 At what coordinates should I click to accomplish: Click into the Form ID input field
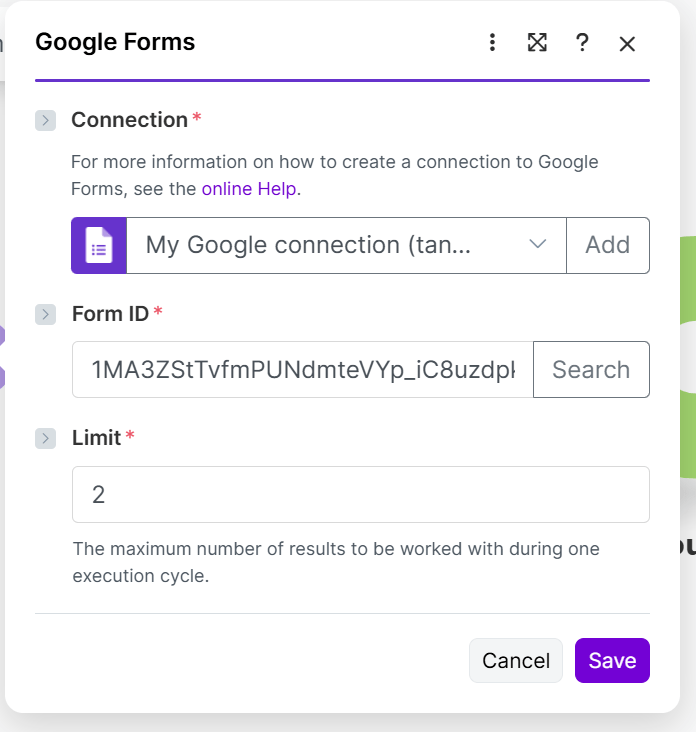(x=302, y=370)
